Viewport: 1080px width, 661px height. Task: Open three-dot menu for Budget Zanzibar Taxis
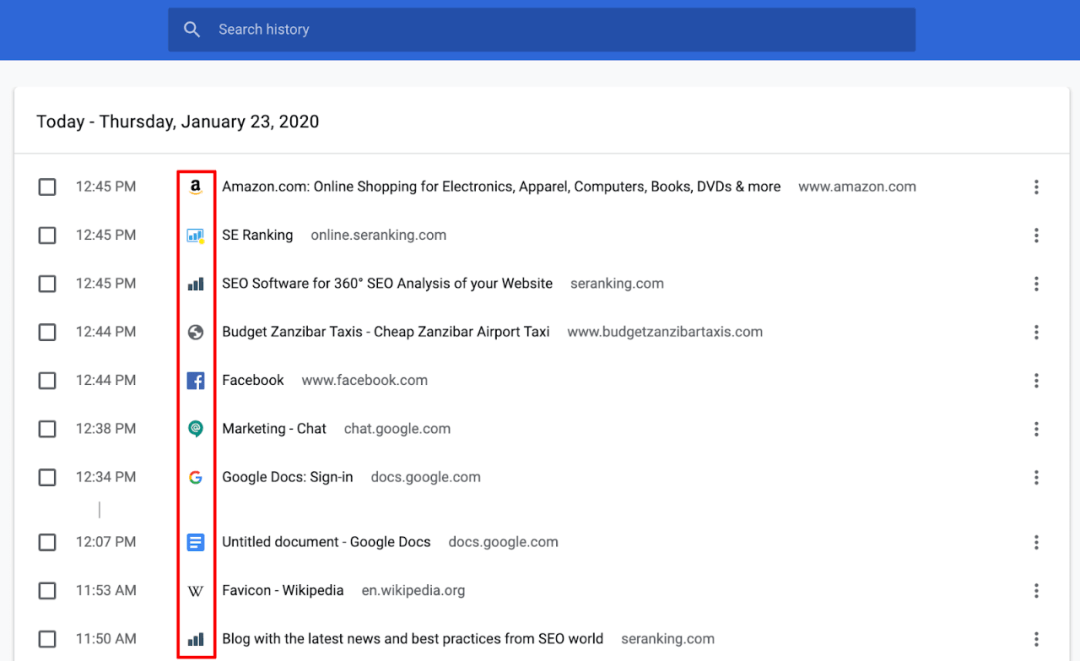[x=1036, y=332]
